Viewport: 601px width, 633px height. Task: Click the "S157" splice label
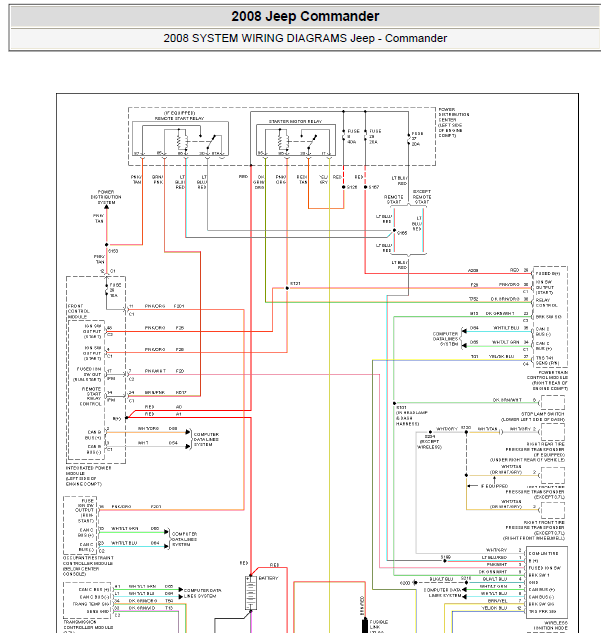coord(374,187)
